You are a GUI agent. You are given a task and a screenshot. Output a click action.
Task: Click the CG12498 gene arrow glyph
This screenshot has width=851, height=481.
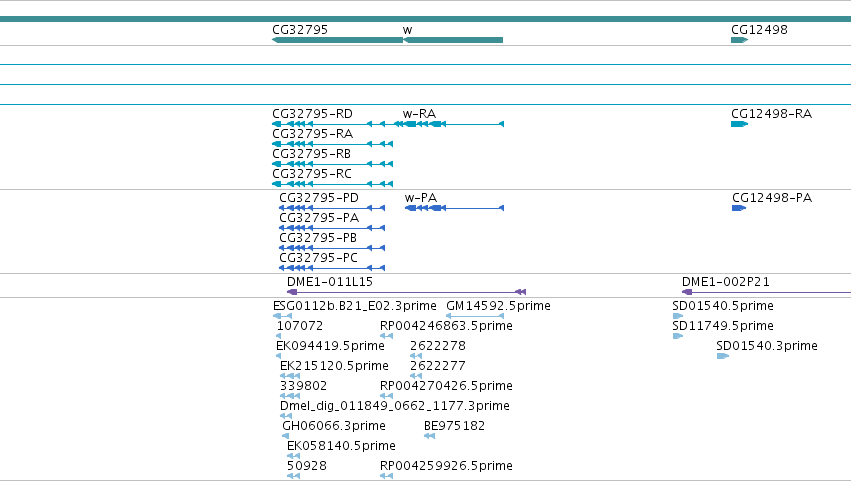[739, 40]
